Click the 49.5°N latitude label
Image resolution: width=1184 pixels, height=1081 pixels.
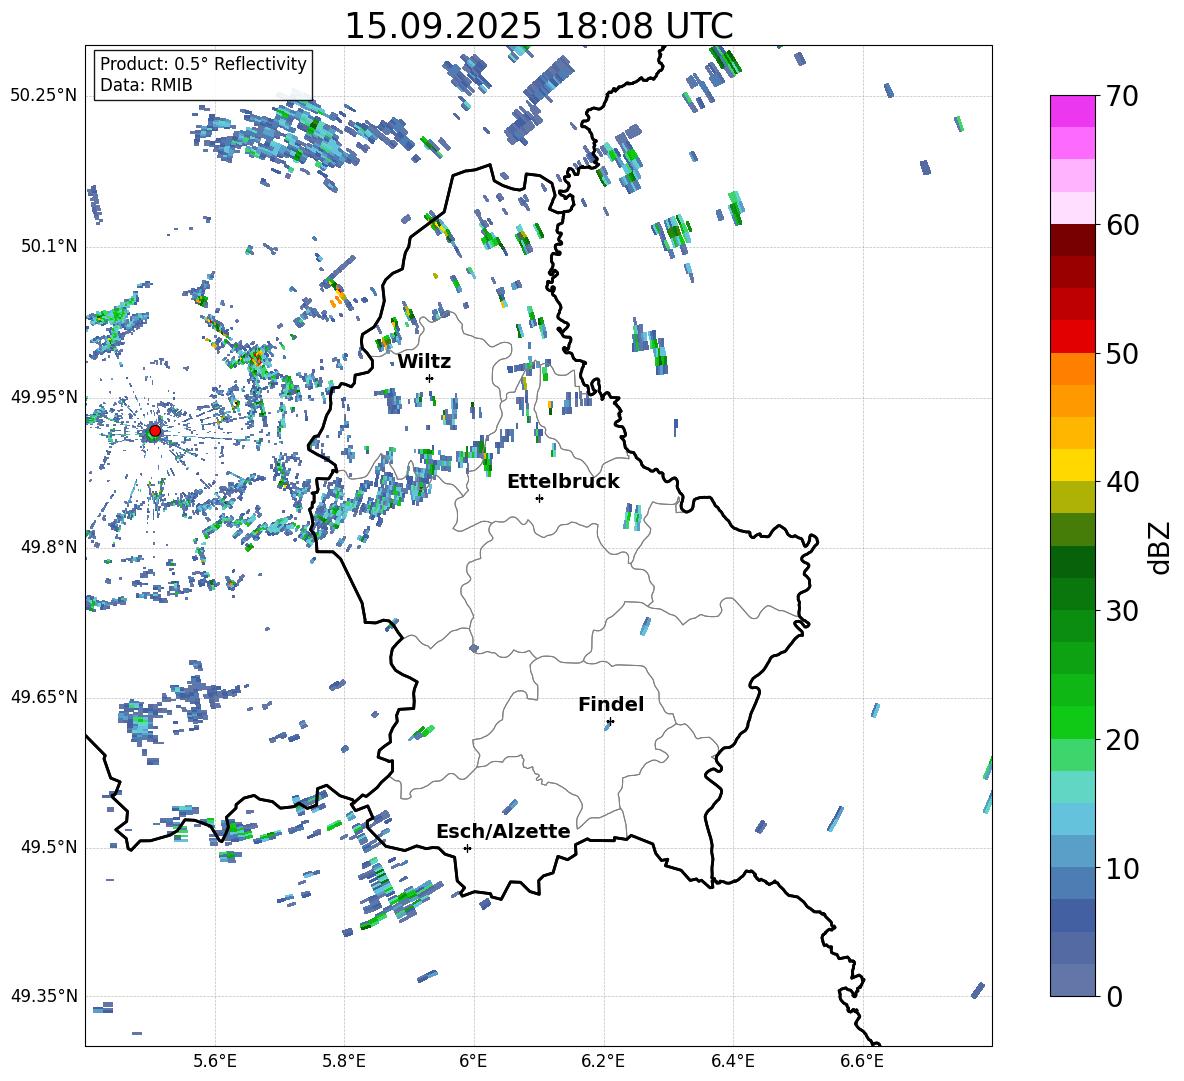[x=49, y=847]
